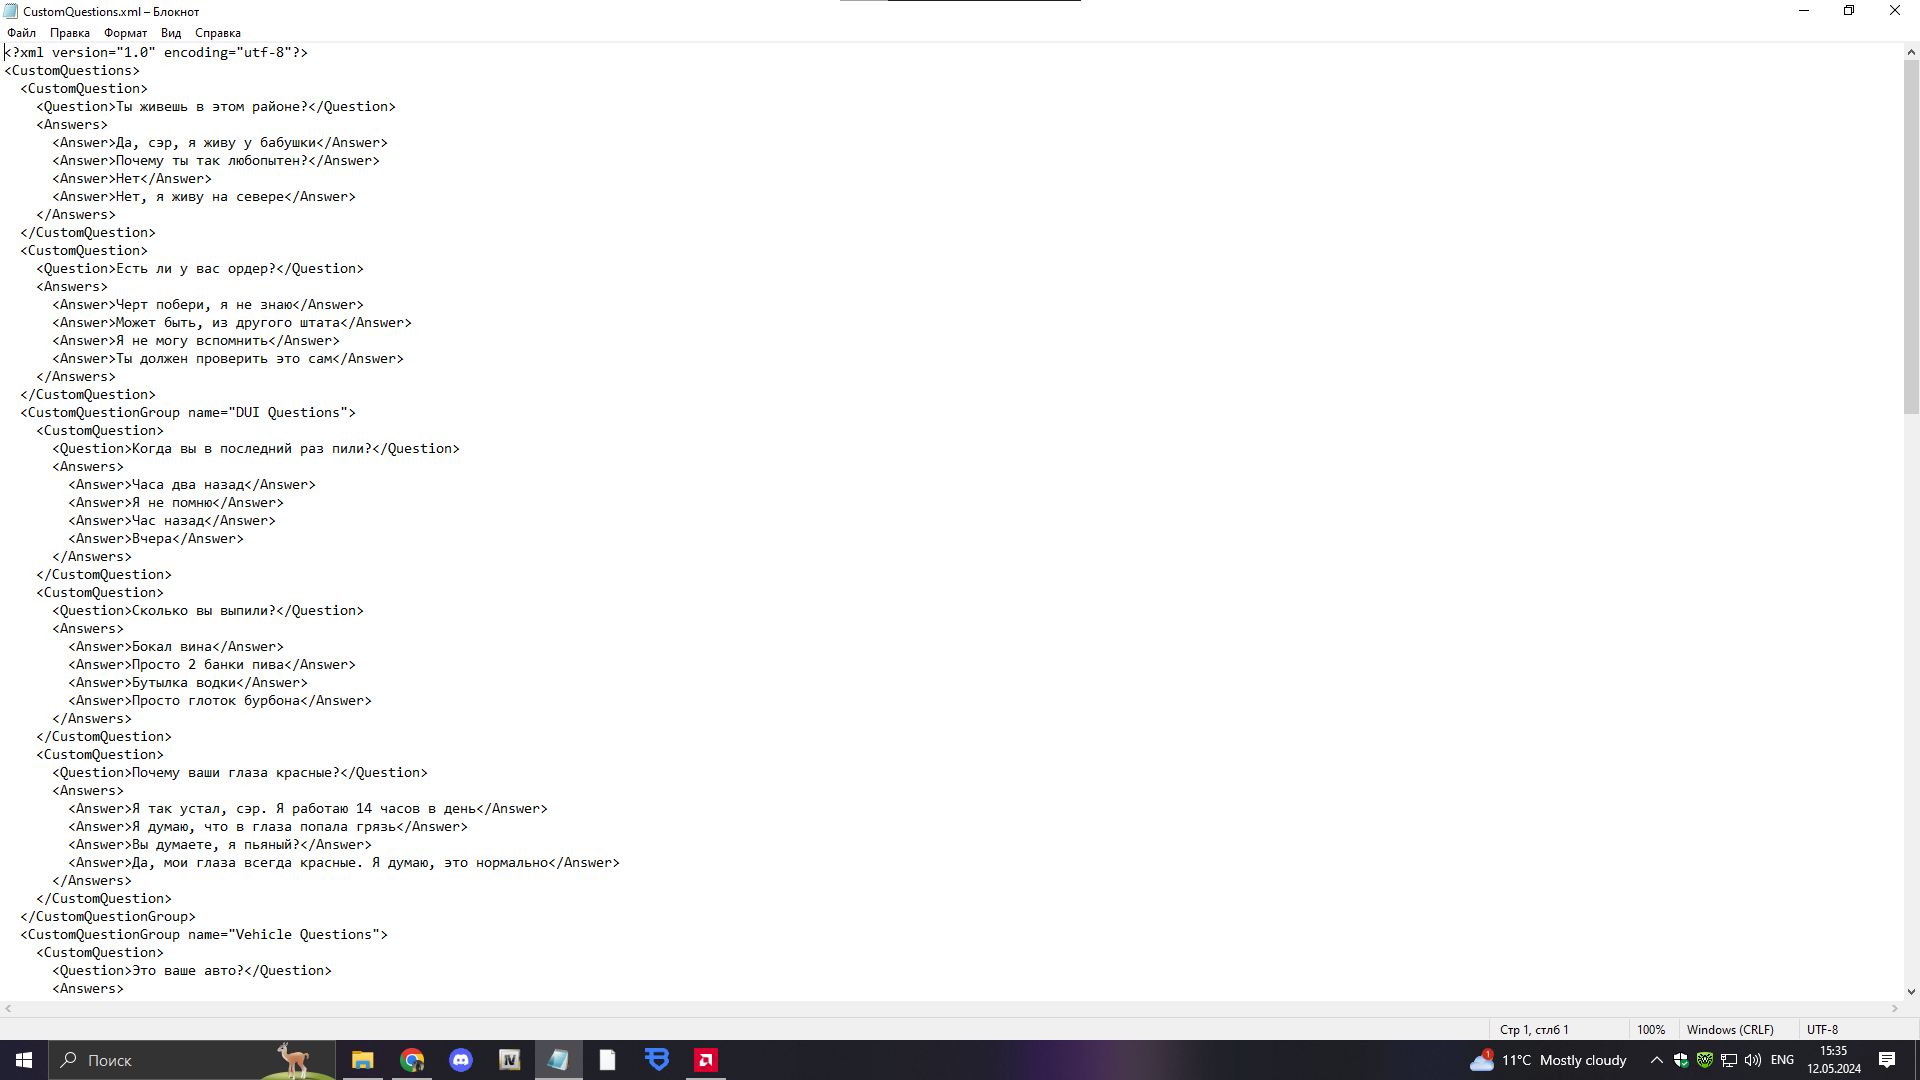Open the Файл menu
This screenshot has height=1080, width=1920.
tap(21, 33)
